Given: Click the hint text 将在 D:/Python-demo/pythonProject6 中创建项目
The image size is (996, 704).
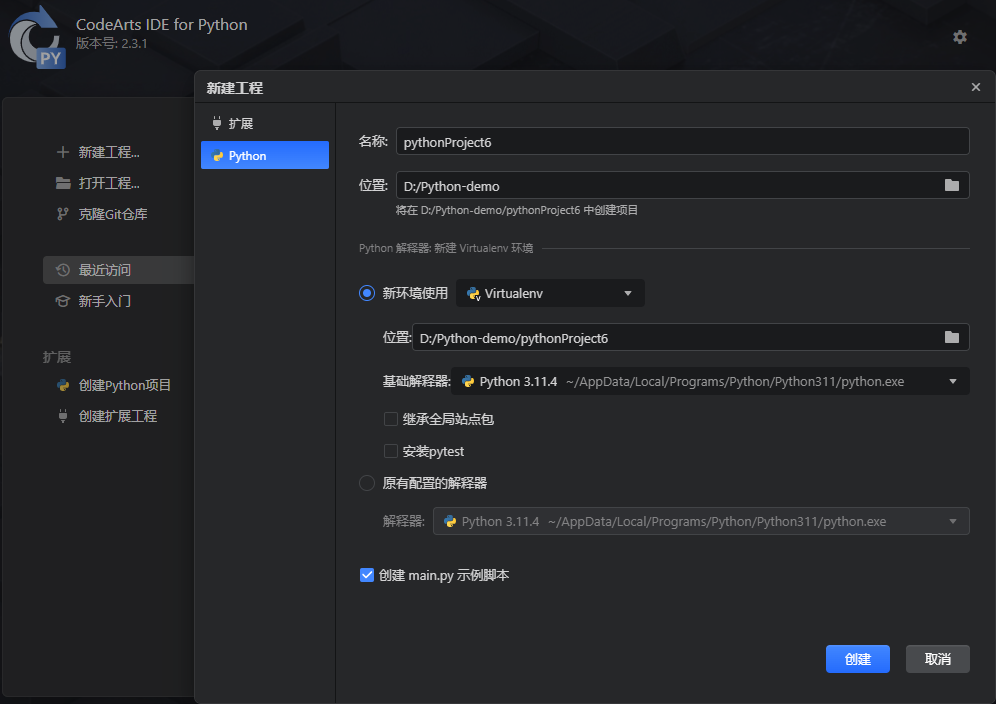Looking at the screenshot, I should pyautogui.click(x=516, y=210).
